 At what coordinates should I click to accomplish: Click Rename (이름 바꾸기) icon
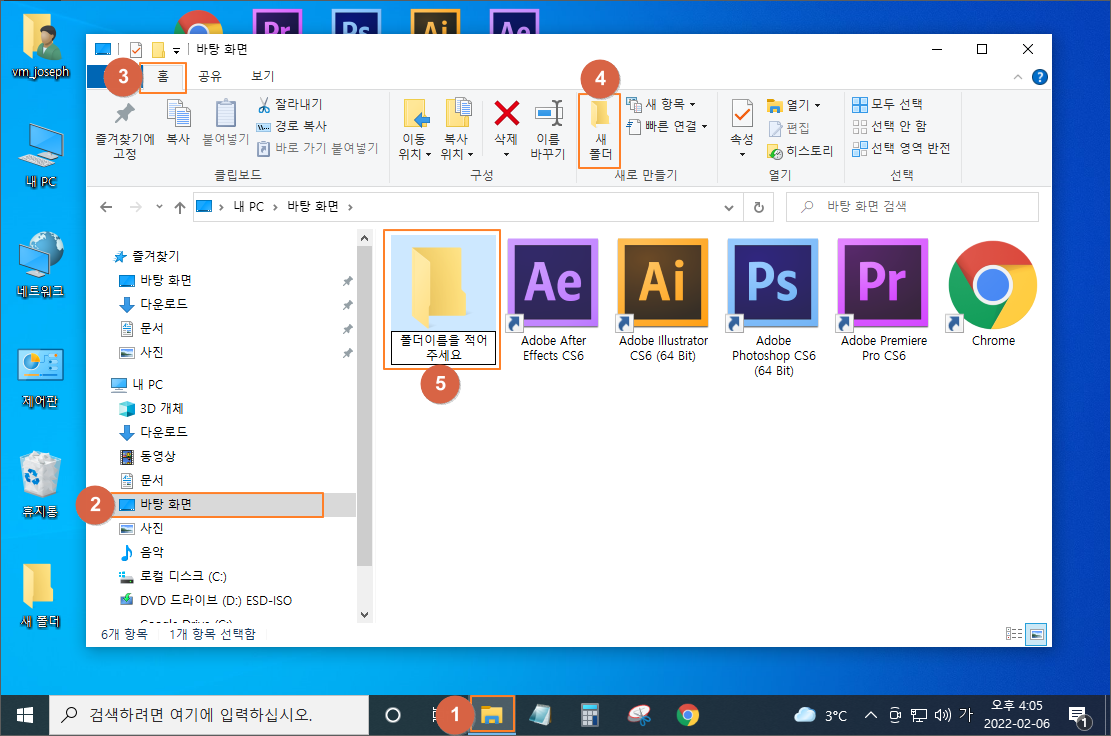[x=548, y=113]
